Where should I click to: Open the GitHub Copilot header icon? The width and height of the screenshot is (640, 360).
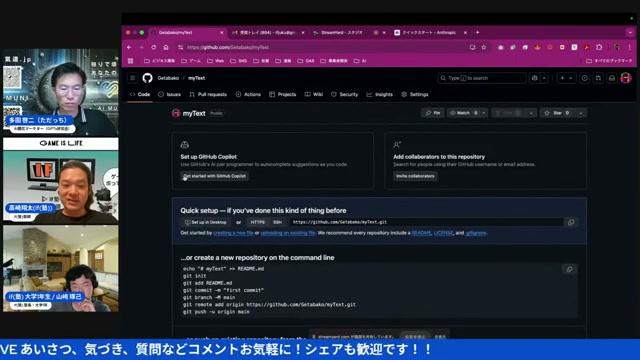click(x=534, y=78)
